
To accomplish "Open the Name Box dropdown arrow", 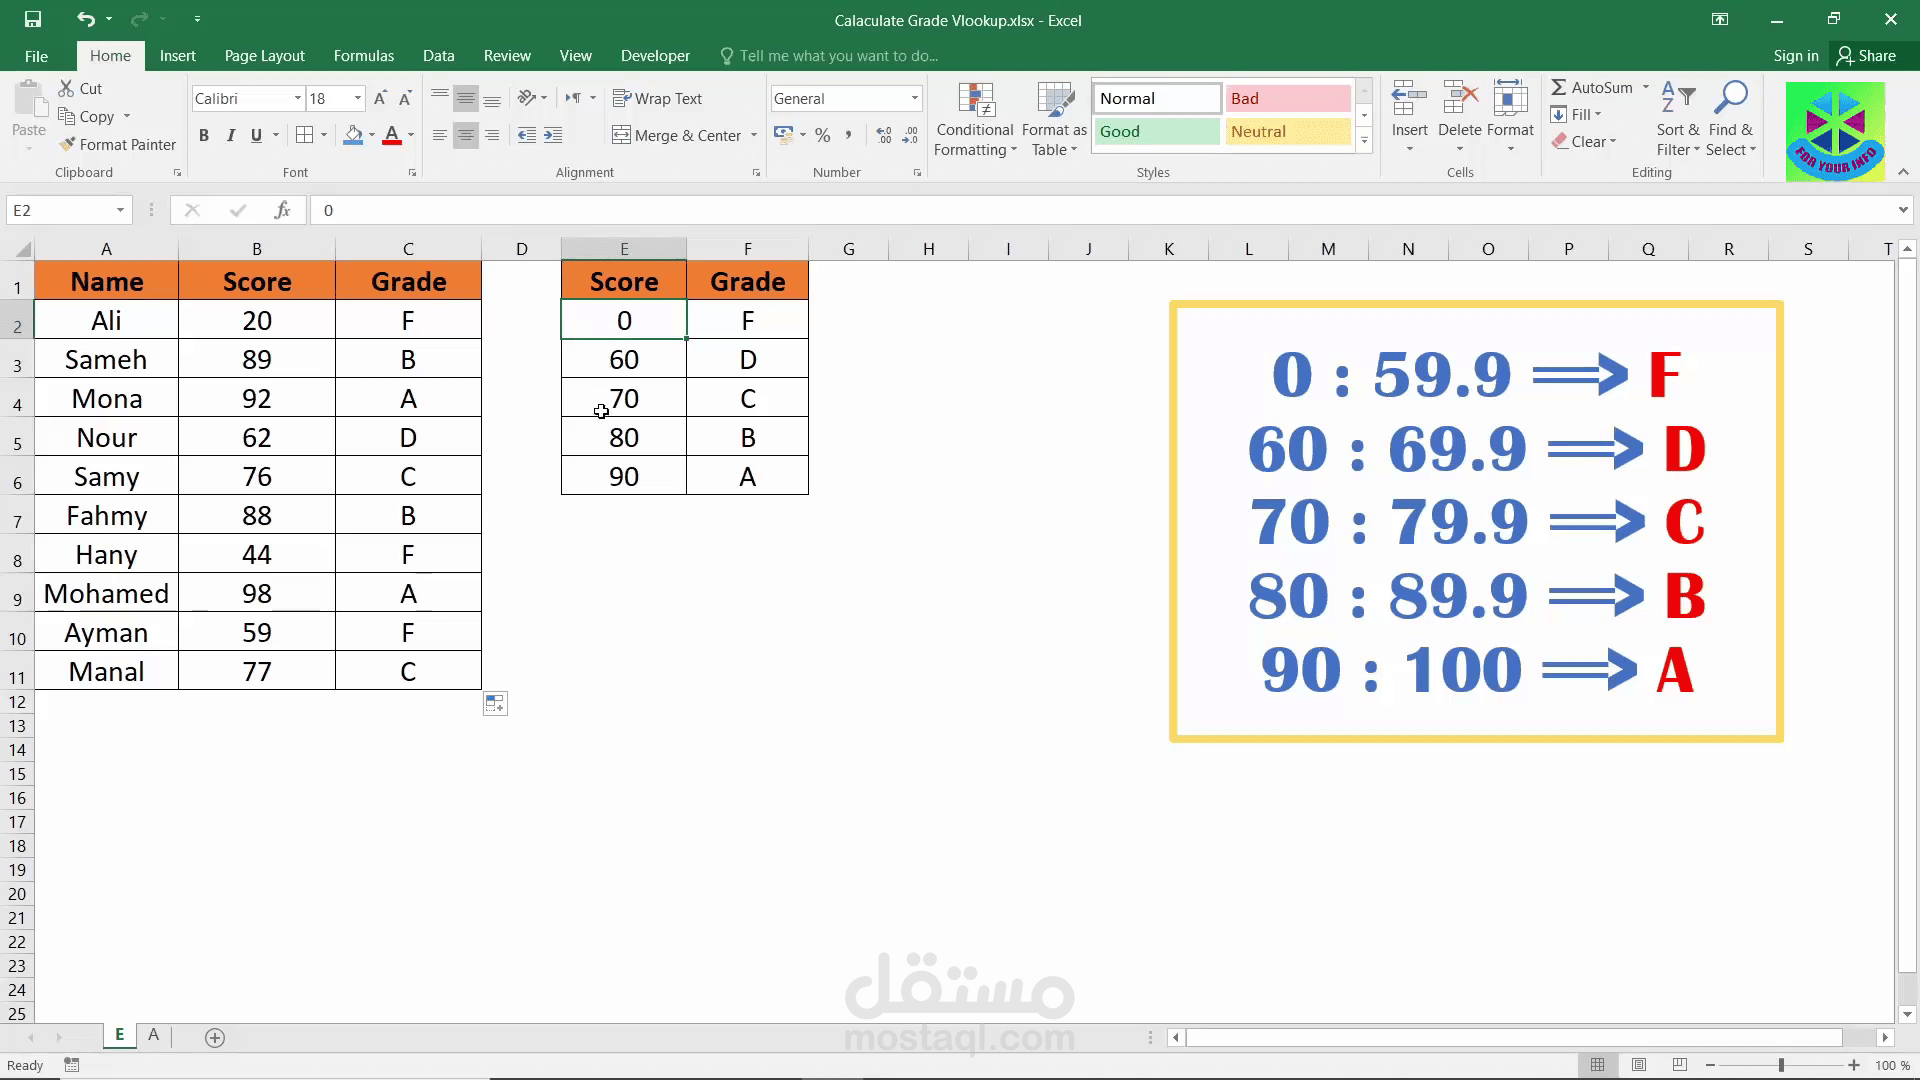I will click(x=120, y=210).
